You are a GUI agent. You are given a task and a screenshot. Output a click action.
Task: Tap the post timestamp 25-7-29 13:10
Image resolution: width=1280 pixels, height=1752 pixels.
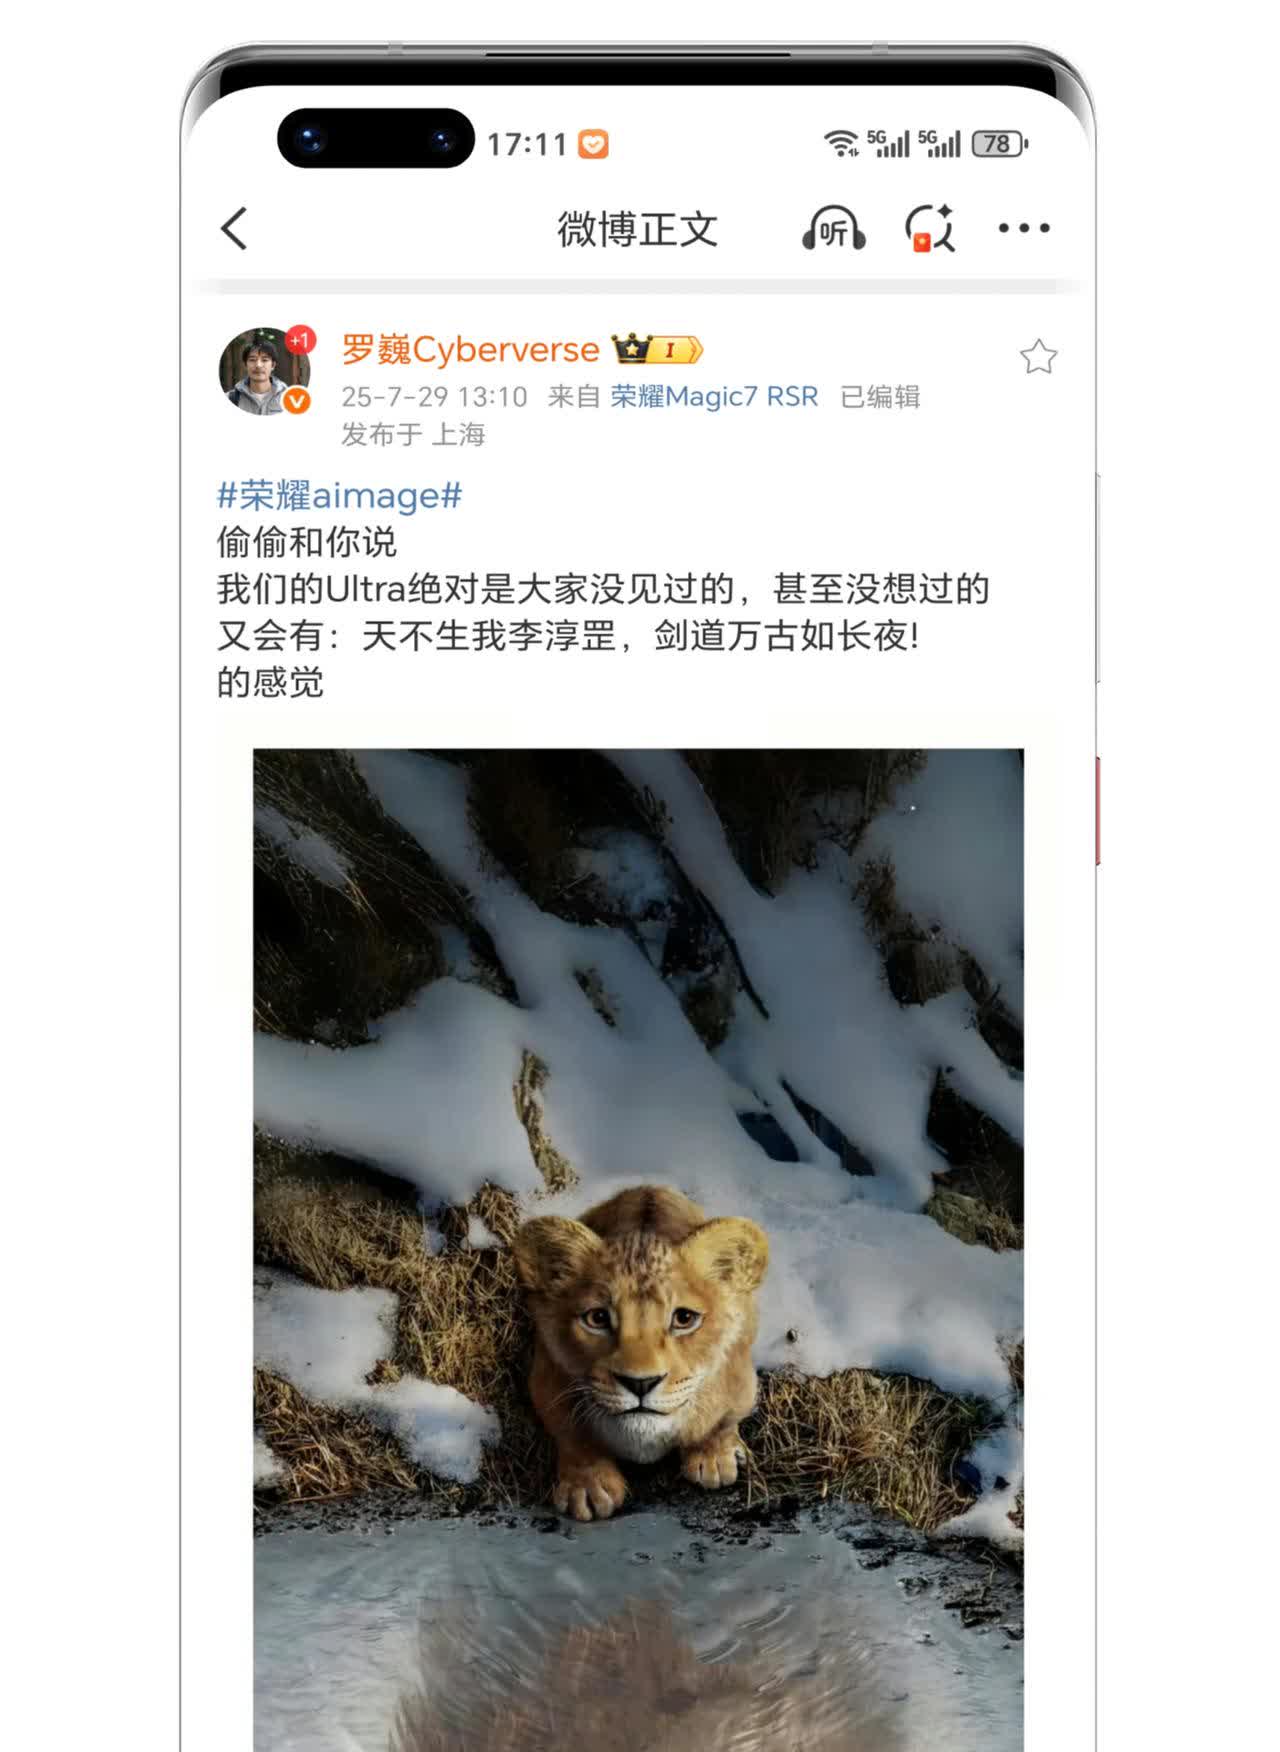click(x=434, y=397)
